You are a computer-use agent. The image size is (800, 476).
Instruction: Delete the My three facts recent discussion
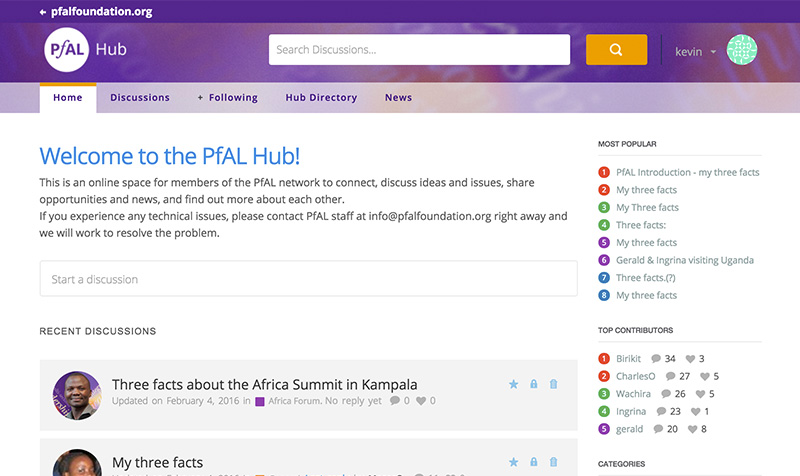554,462
